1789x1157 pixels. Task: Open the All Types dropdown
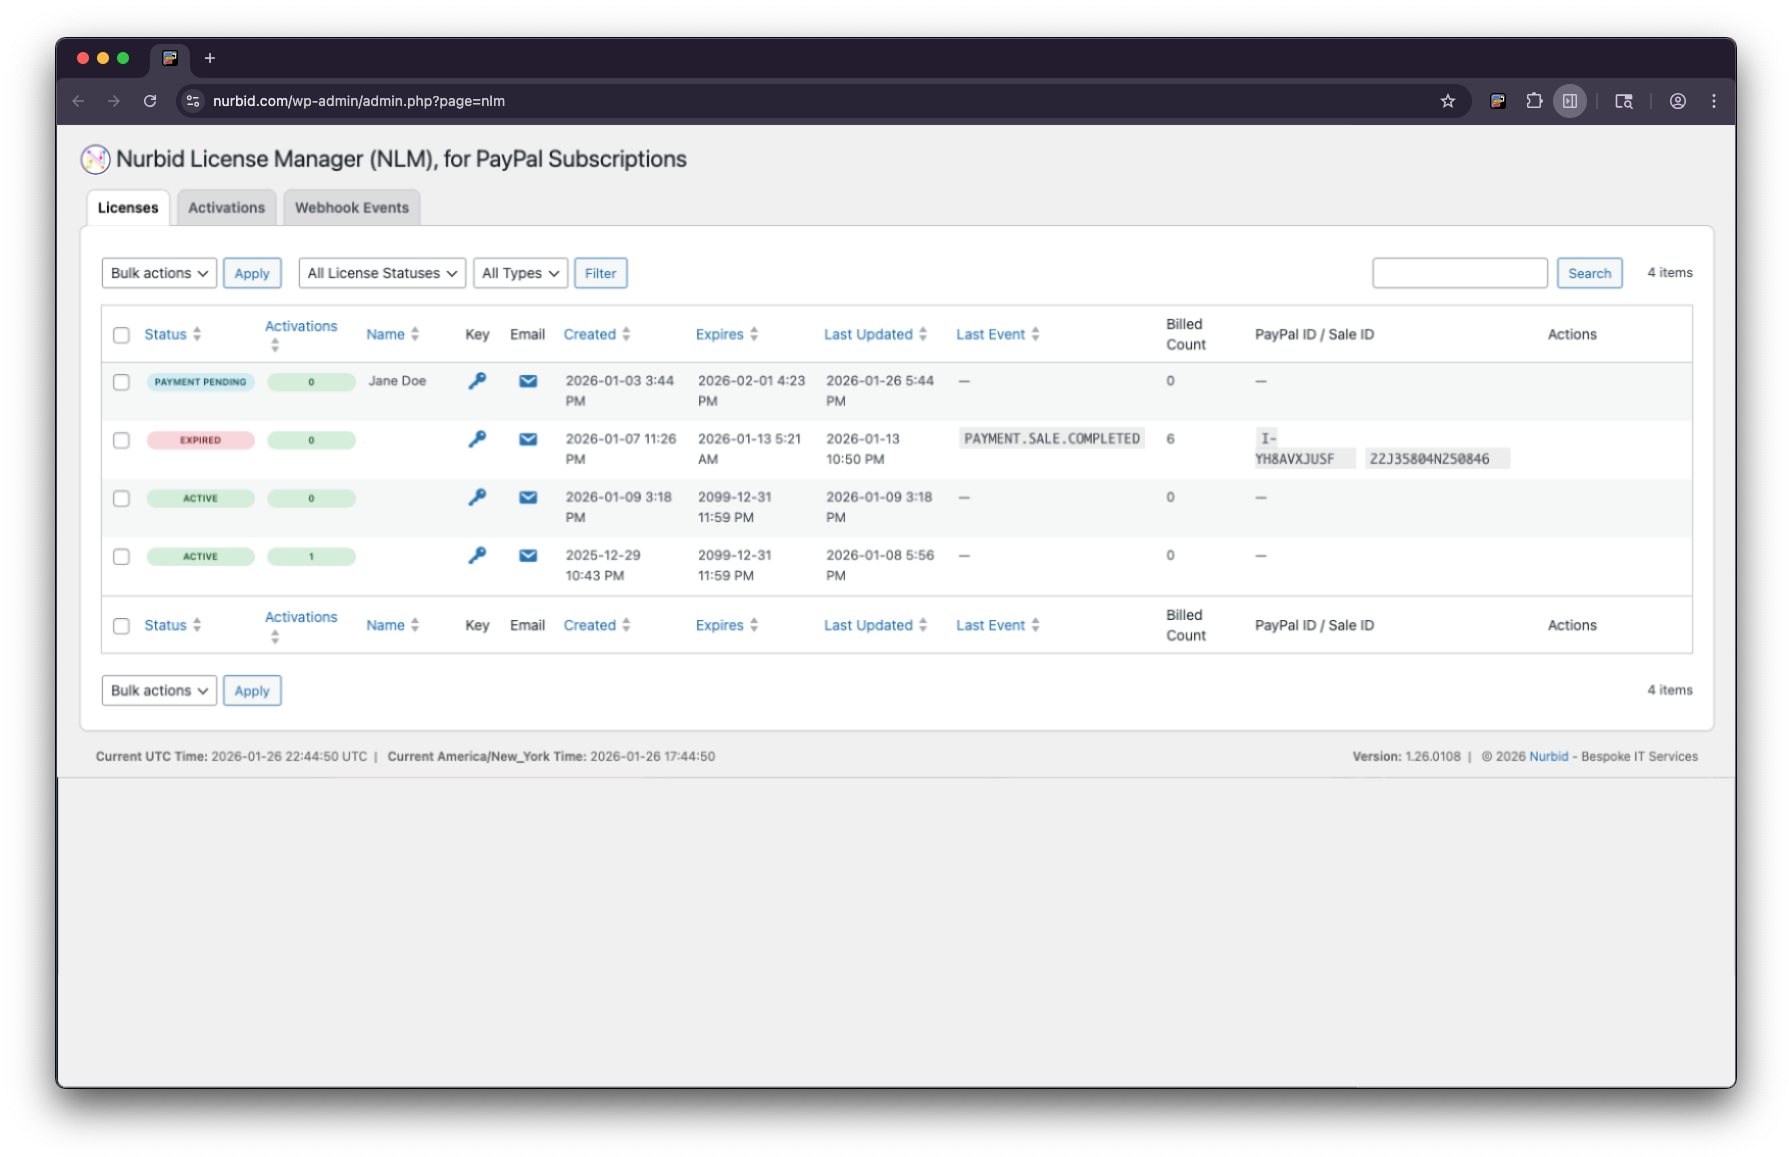point(520,273)
